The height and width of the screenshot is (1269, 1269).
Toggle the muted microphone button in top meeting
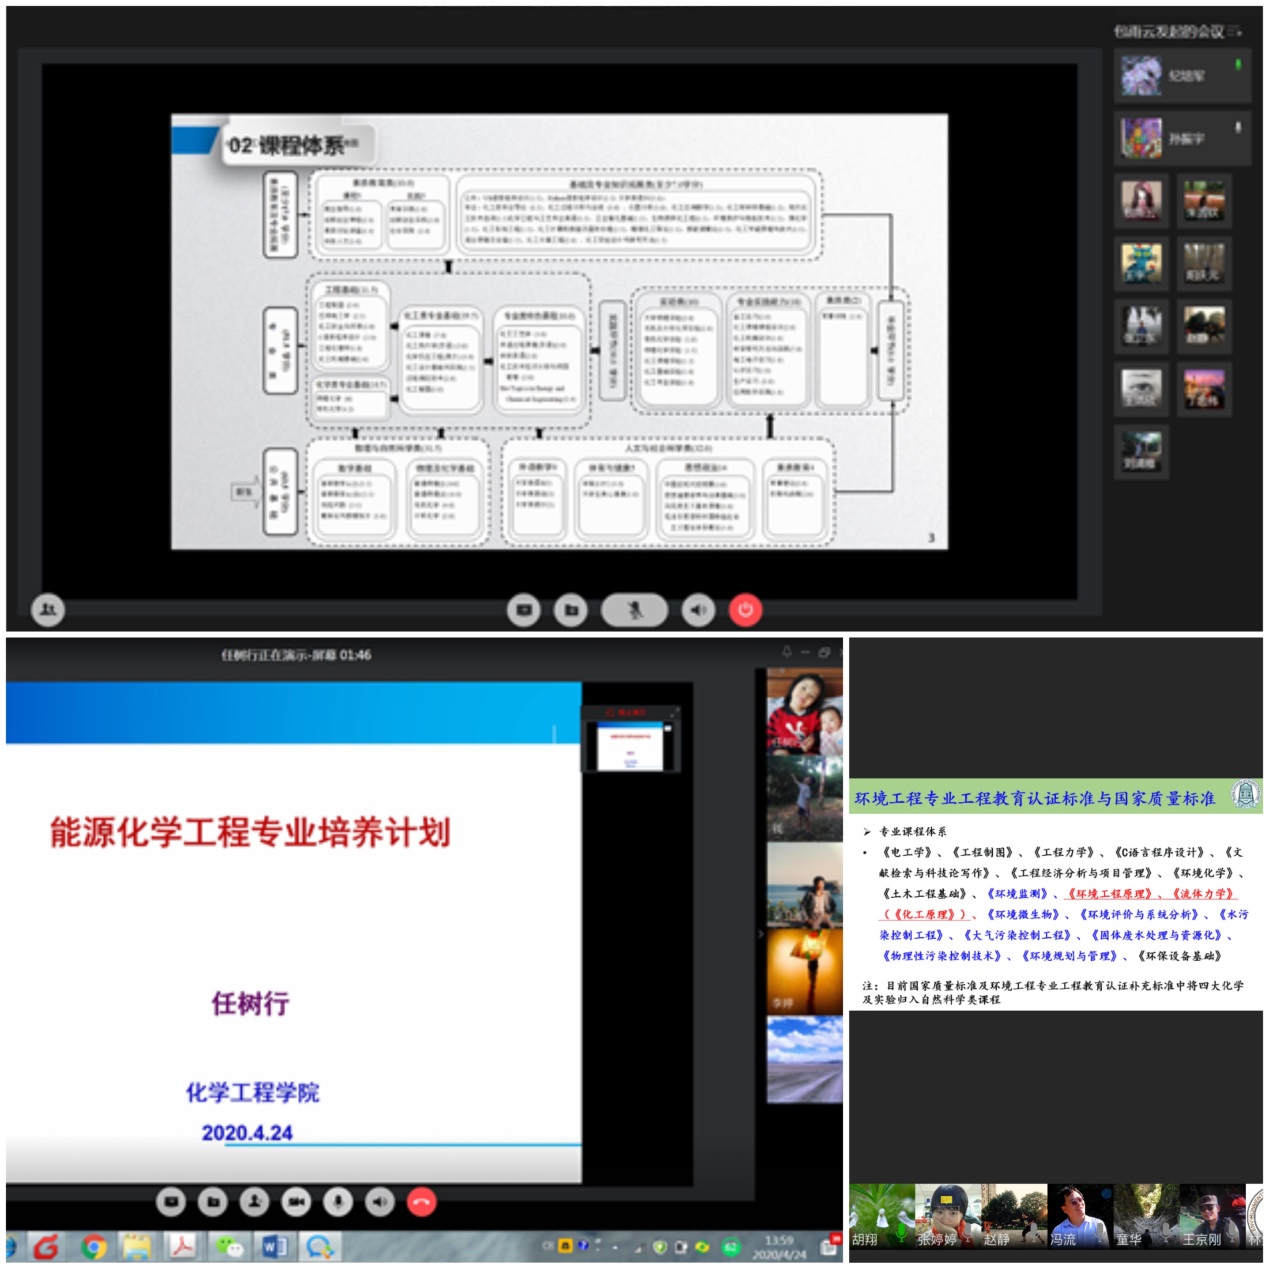point(634,610)
